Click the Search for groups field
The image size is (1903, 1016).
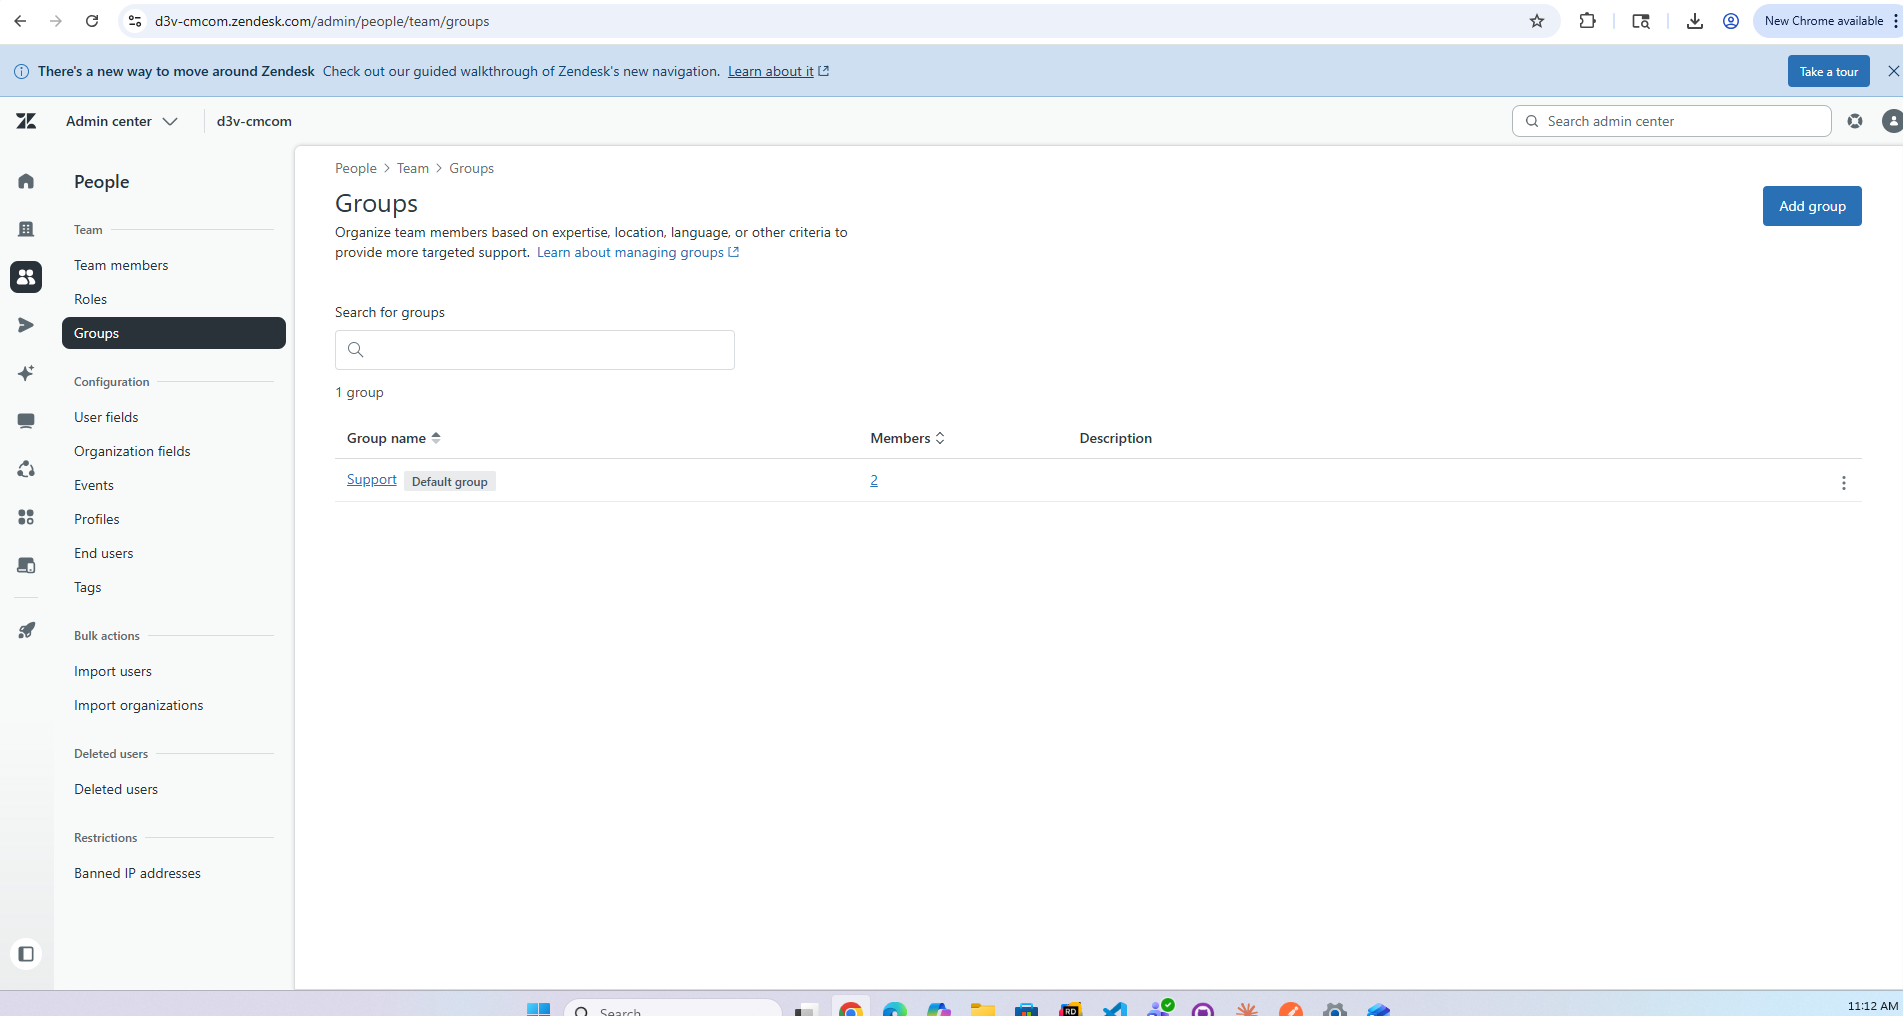535,350
